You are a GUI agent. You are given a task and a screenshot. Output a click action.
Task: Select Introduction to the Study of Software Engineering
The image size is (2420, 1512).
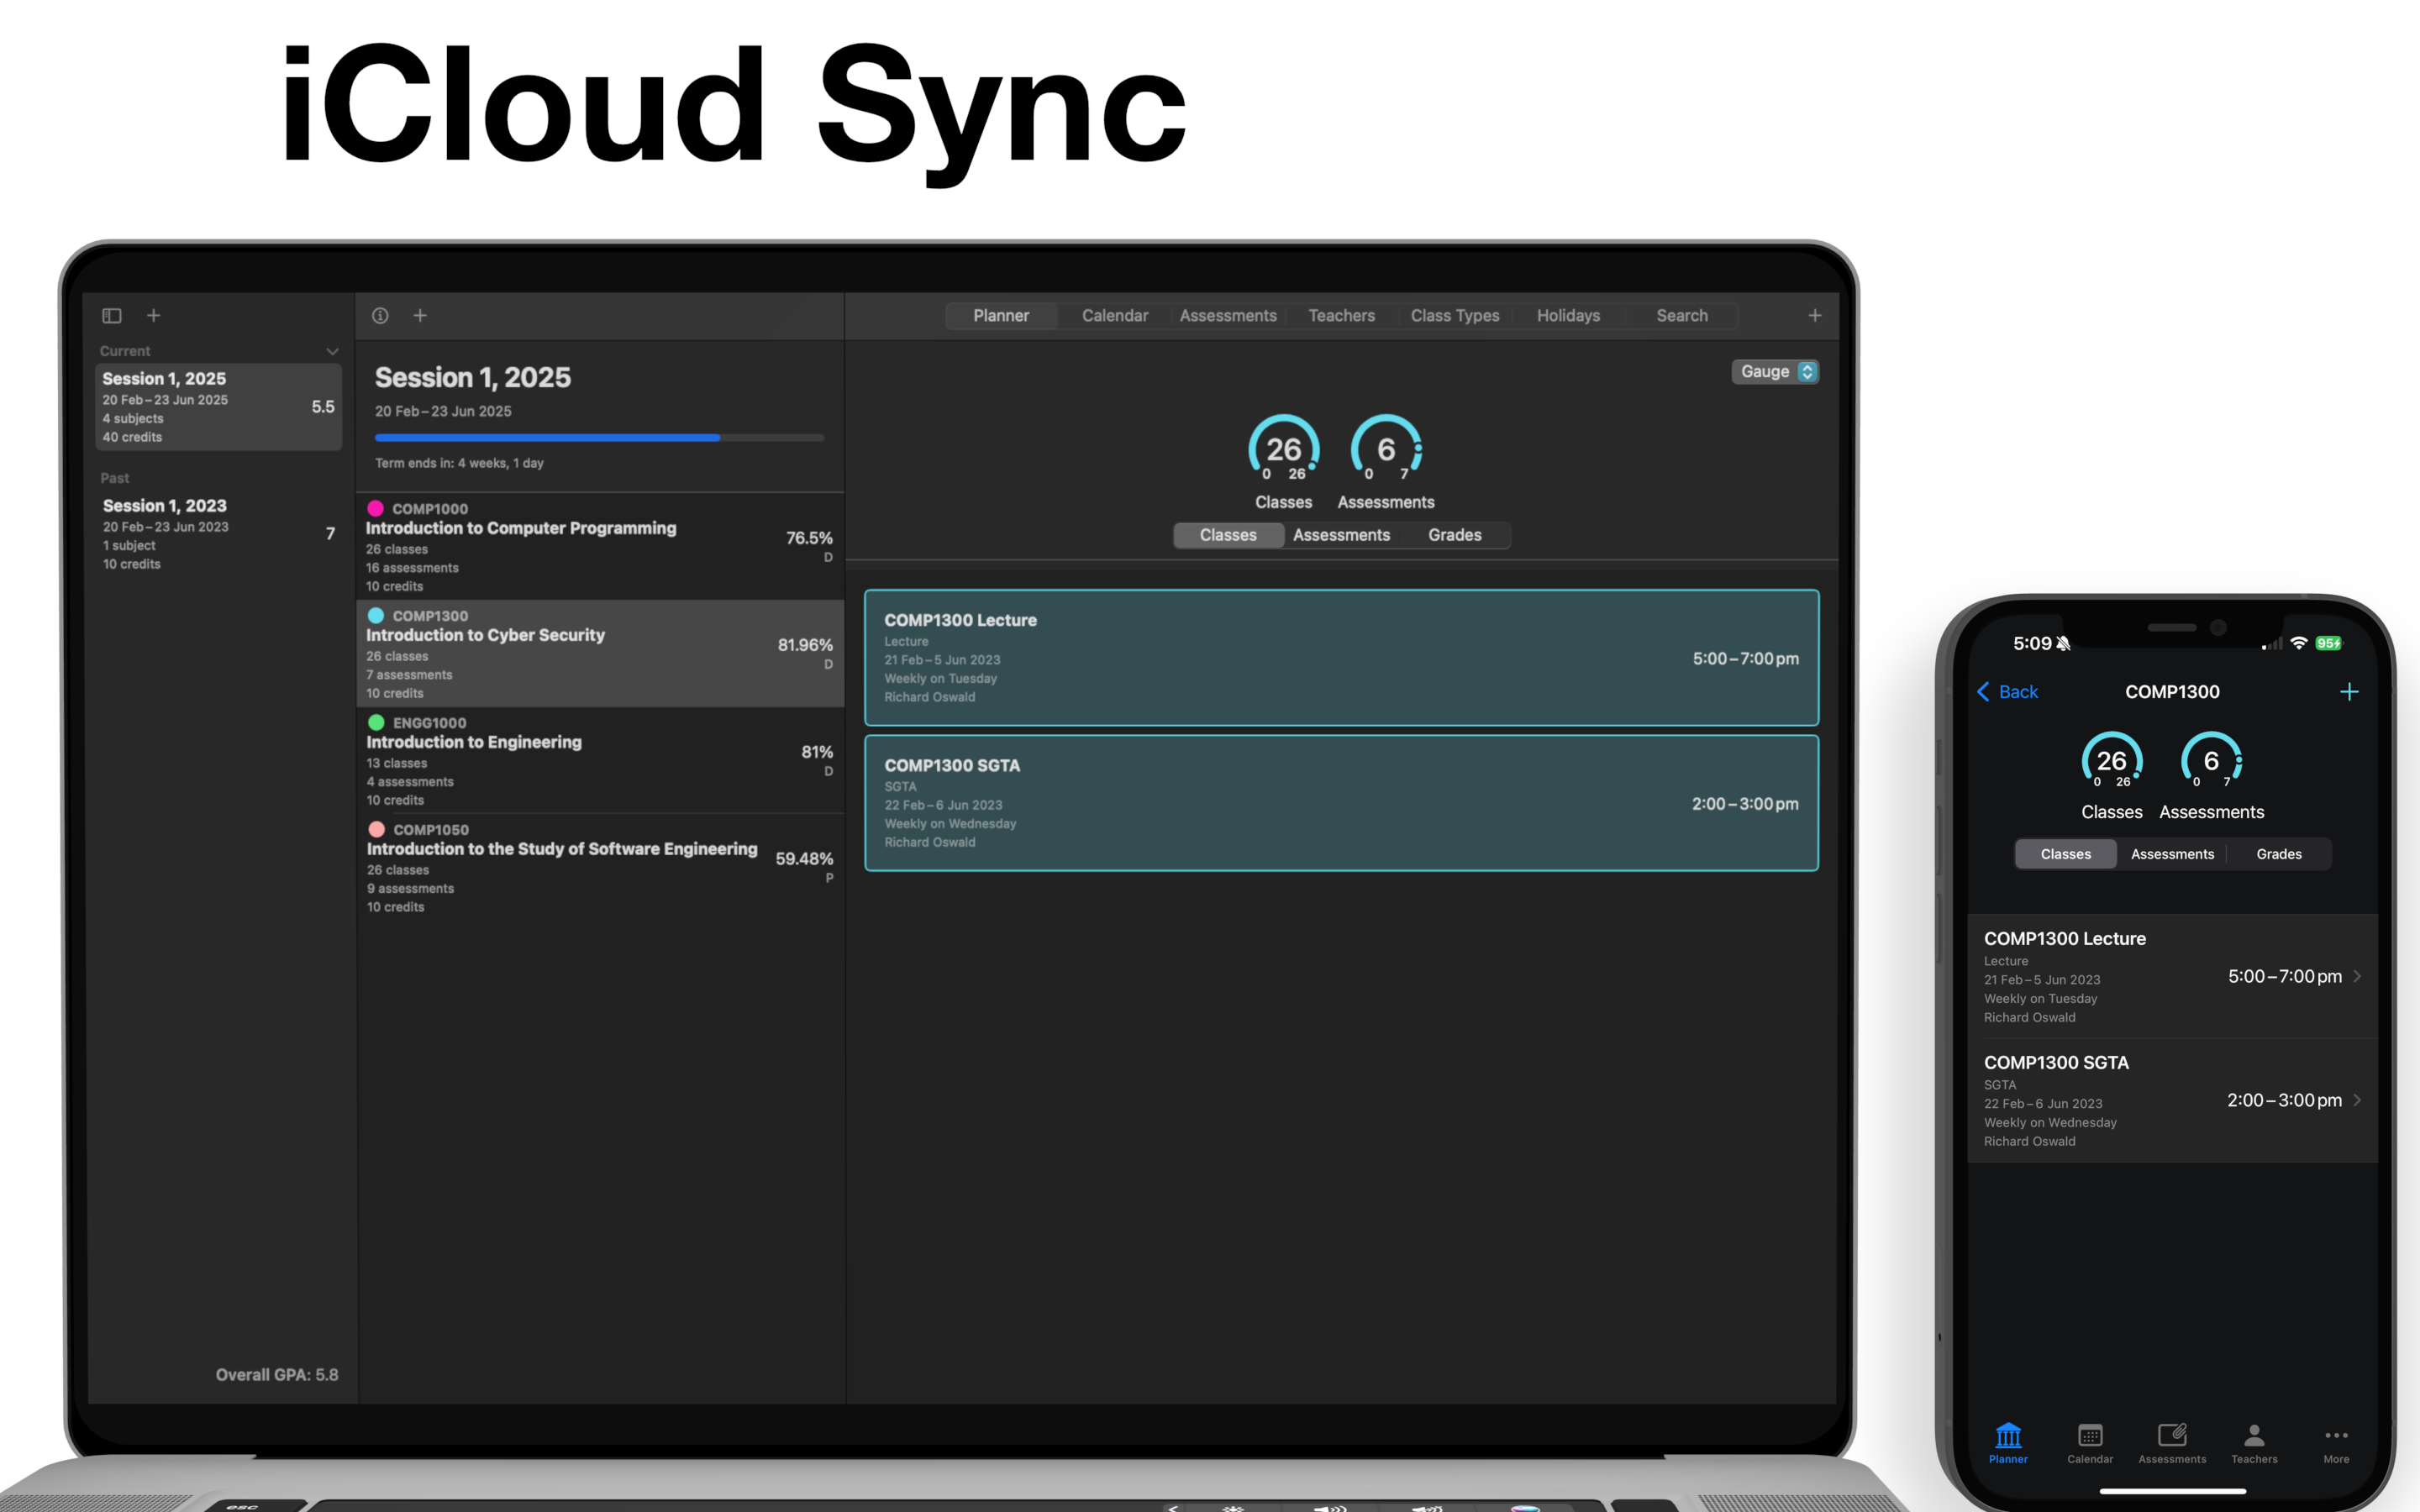point(600,868)
